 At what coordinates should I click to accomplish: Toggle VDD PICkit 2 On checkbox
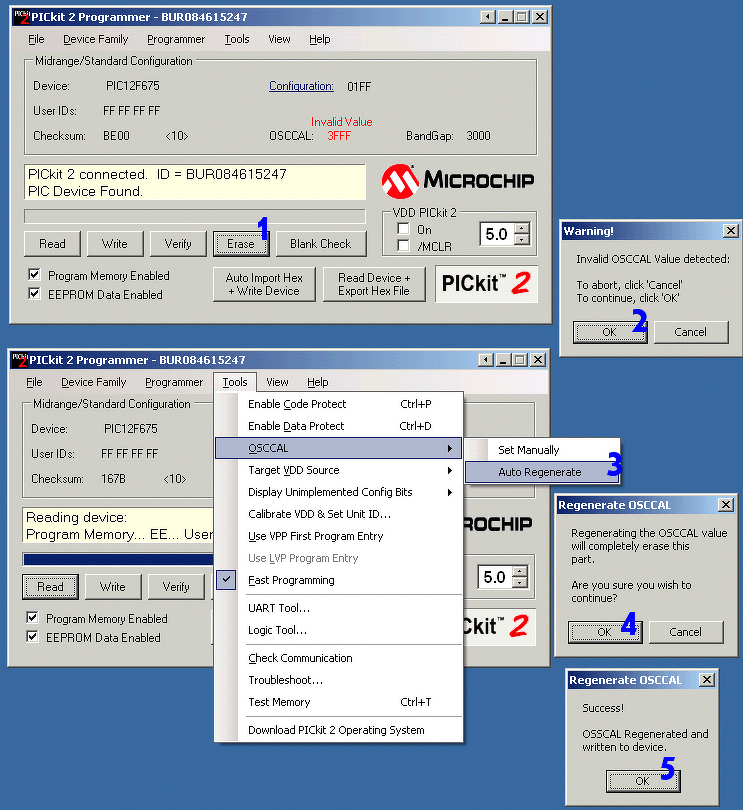[403, 229]
